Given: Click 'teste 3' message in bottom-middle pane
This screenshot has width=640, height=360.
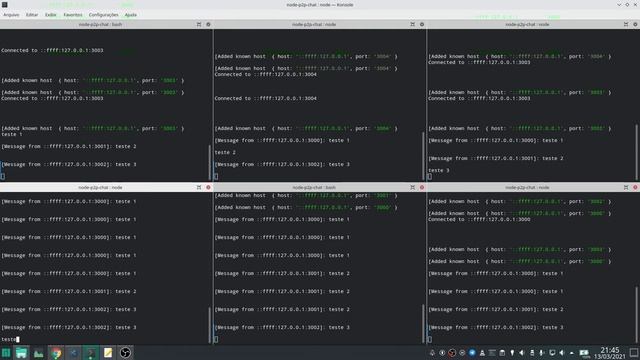Looking at the screenshot, I should click(282, 327).
